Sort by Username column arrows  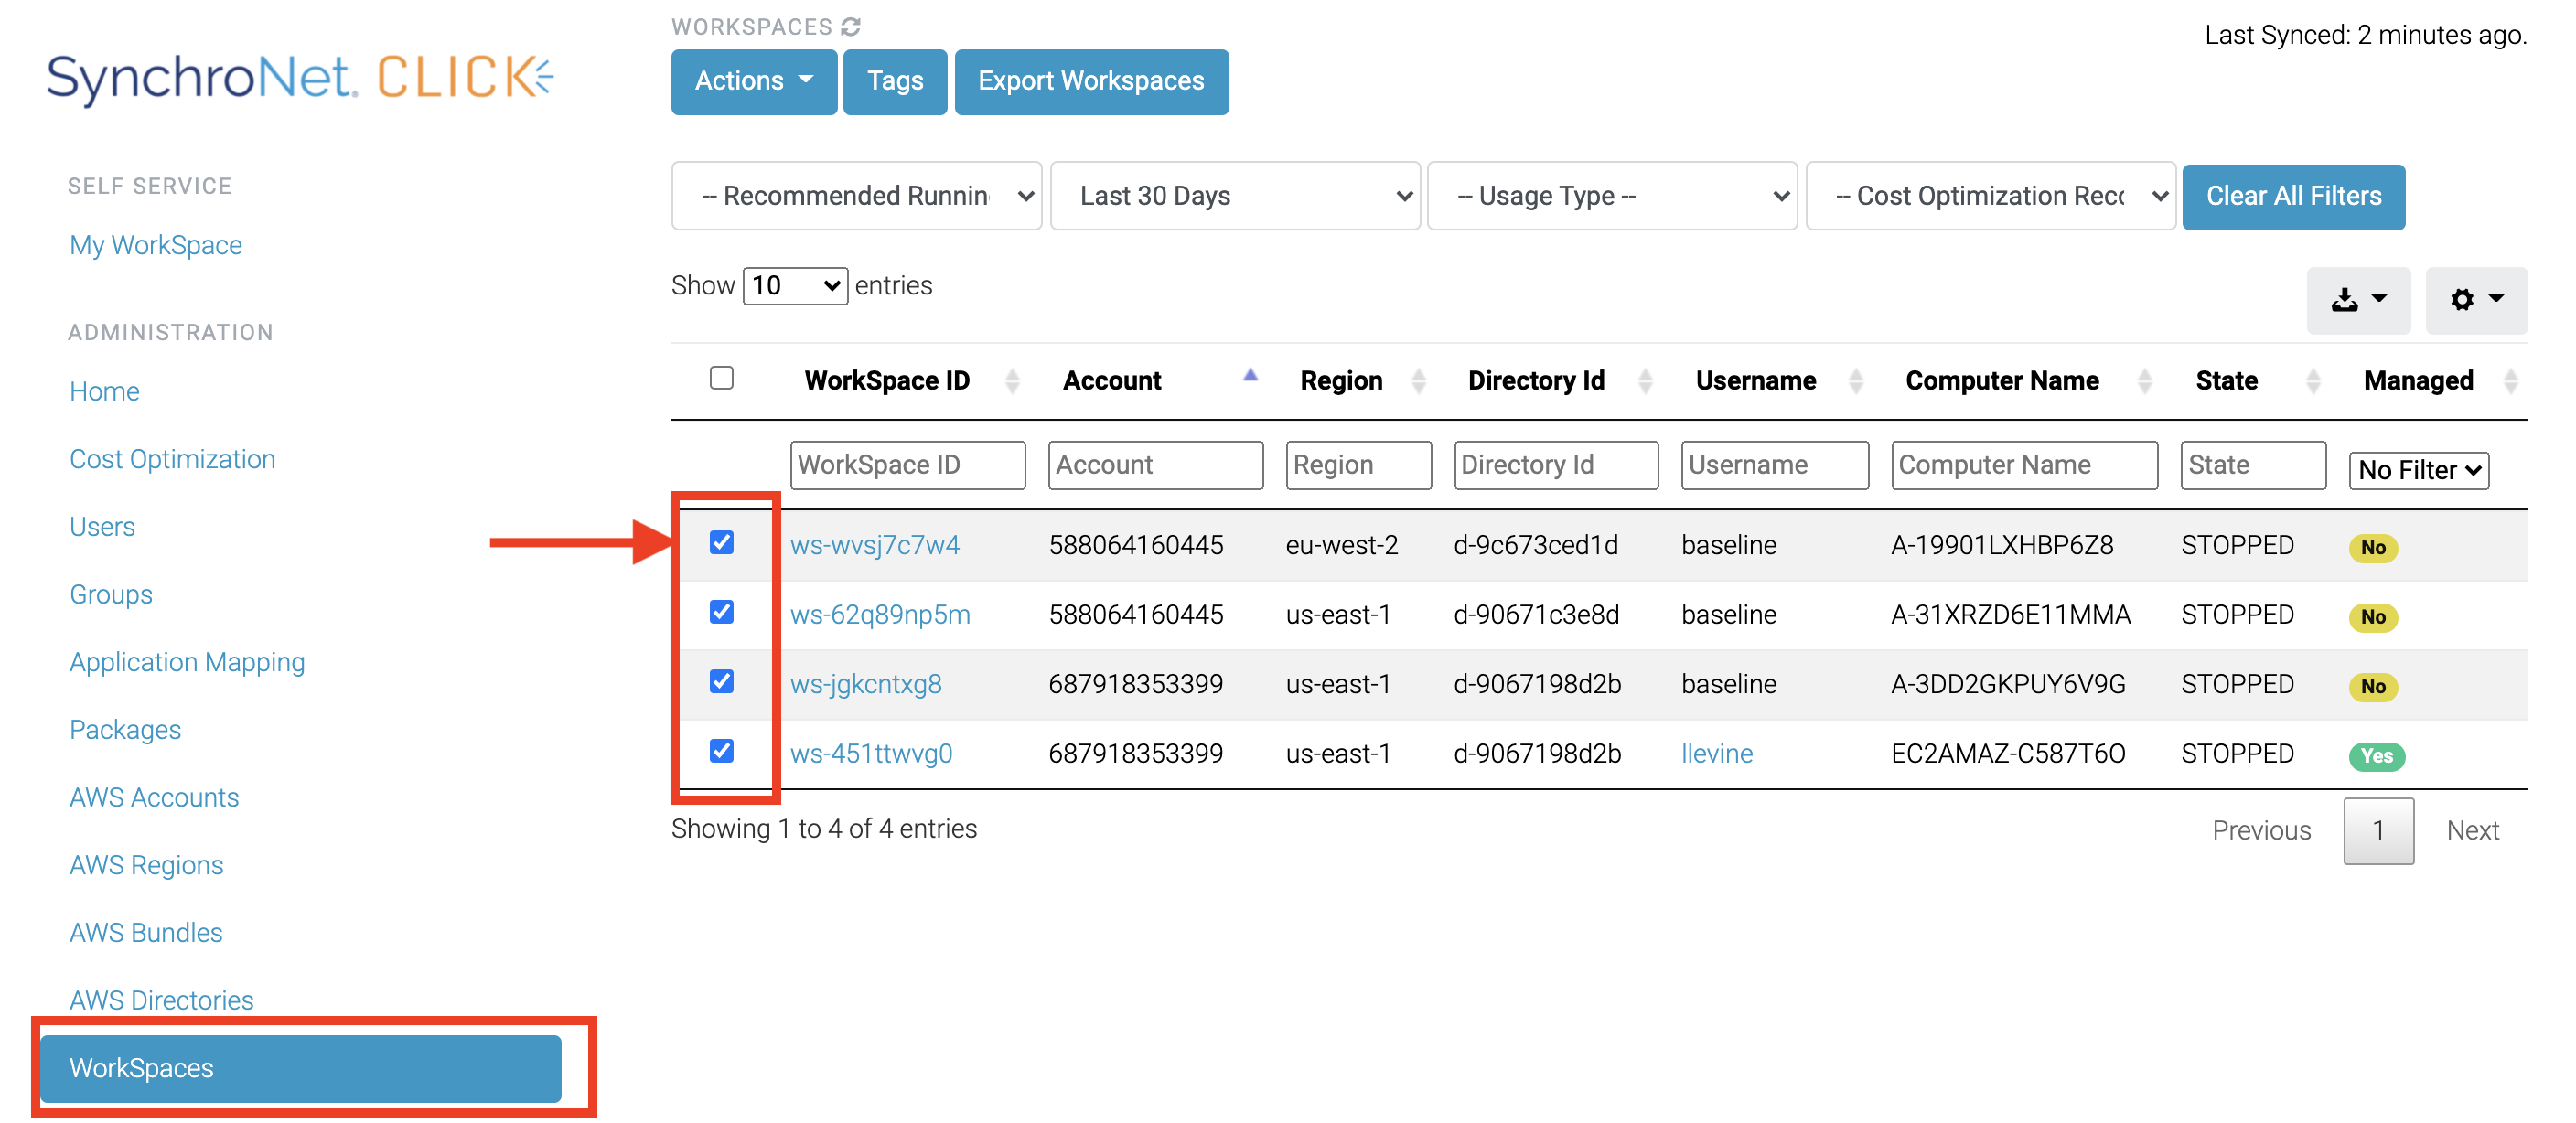(1856, 381)
